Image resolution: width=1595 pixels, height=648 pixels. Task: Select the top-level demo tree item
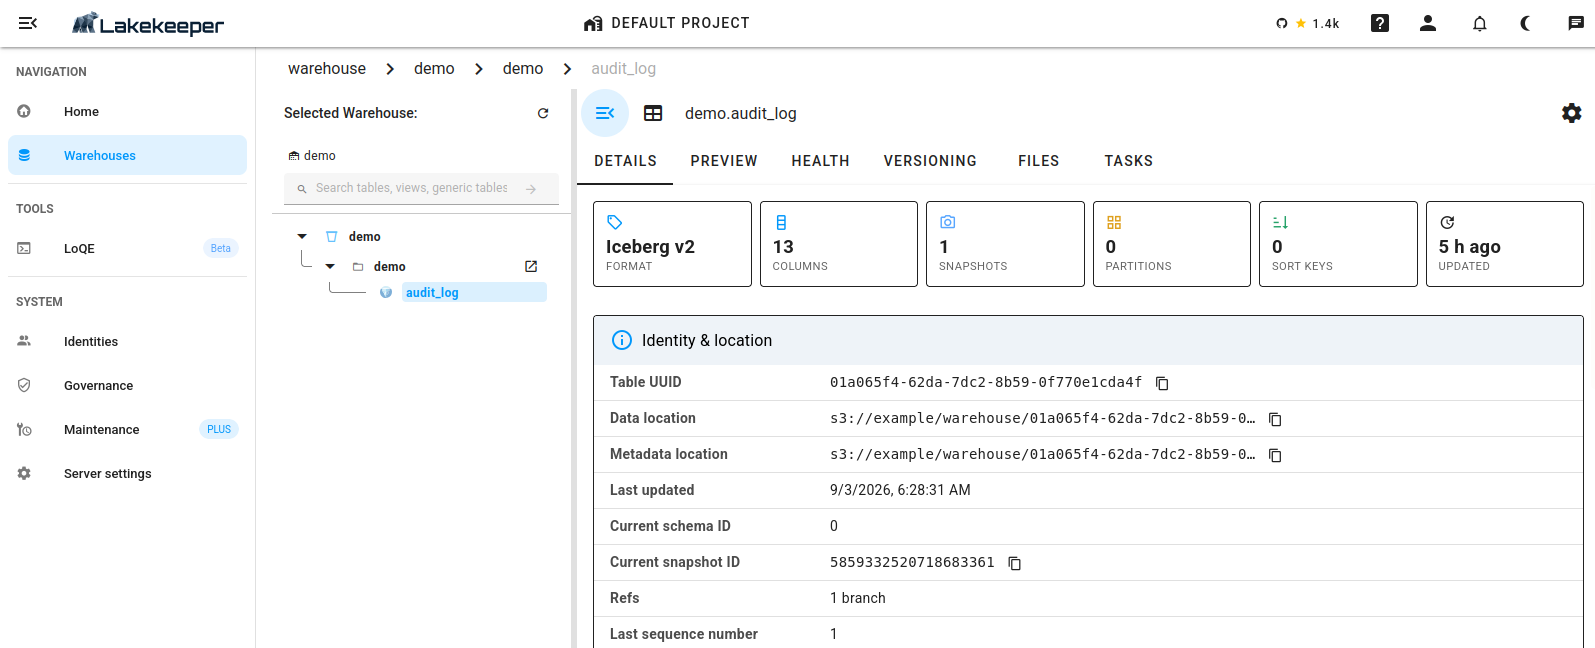pyautogui.click(x=365, y=236)
